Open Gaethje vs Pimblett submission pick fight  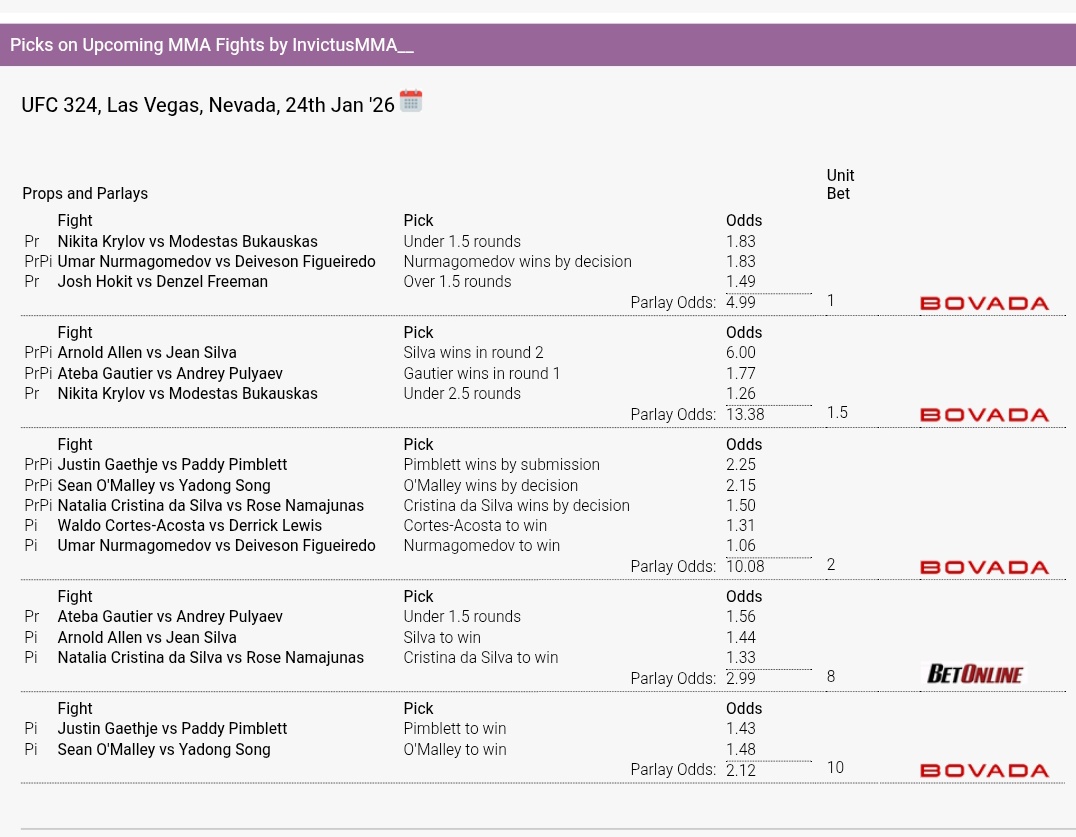pyautogui.click(x=172, y=464)
